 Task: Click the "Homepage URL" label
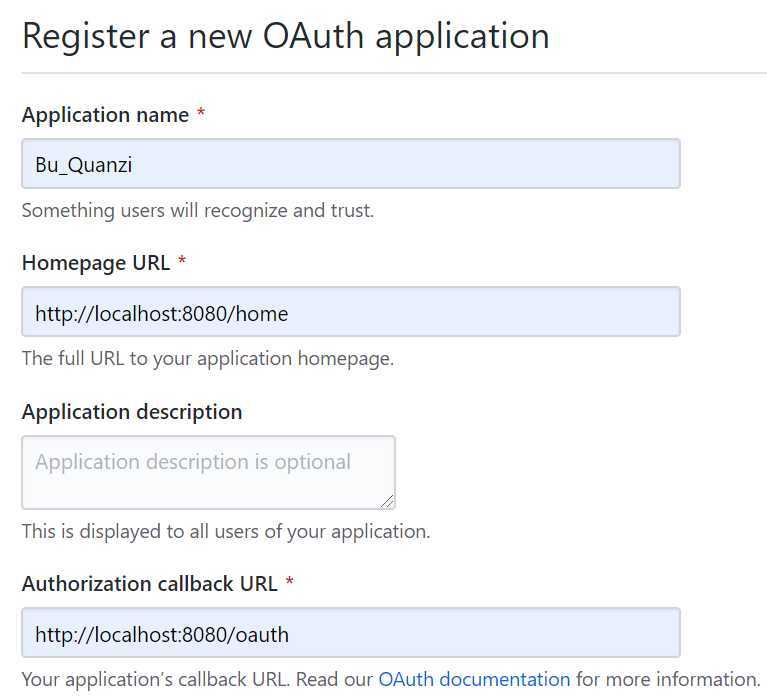96,263
